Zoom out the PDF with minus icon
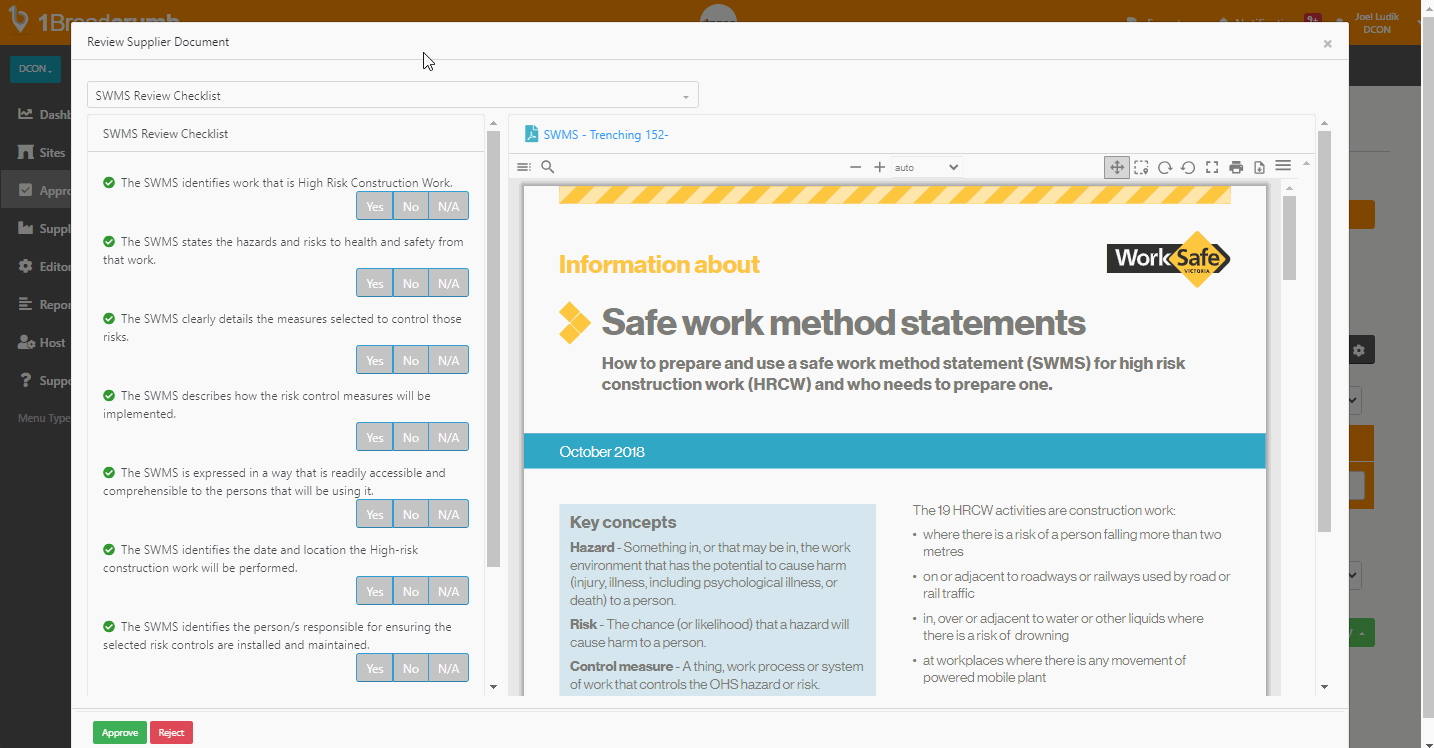This screenshot has width=1434, height=748. (x=855, y=167)
